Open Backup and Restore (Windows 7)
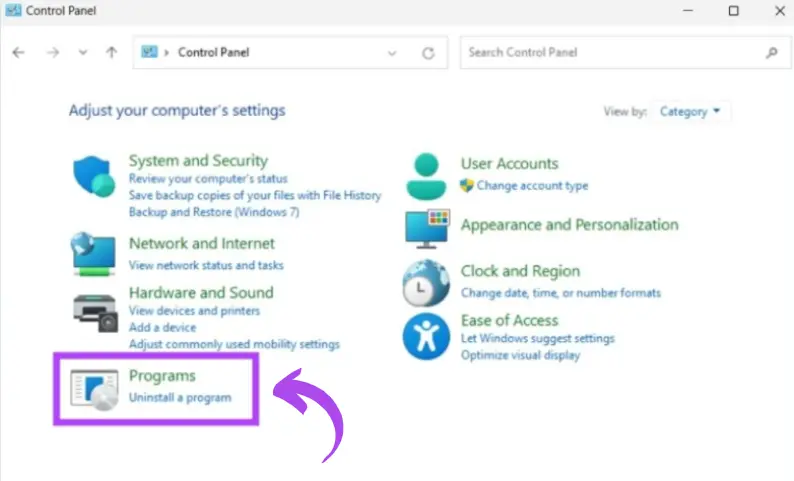This screenshot has width=794, height=481. [214, 212]
